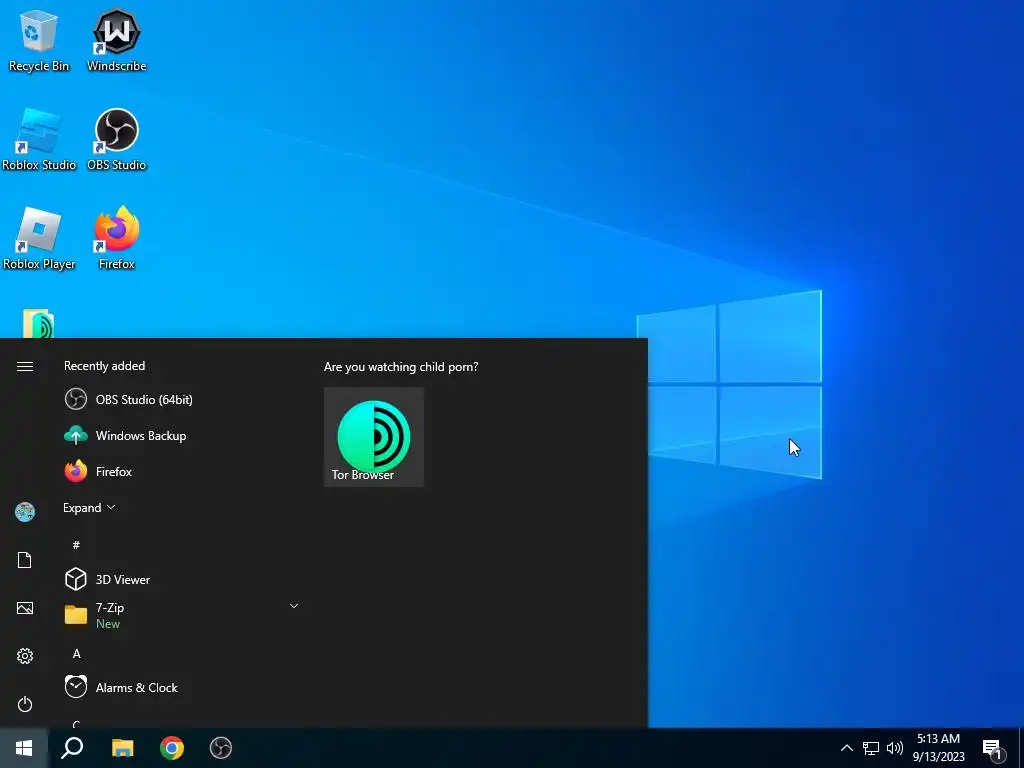Select the OBS Studio desktop shortcut

pos(117,140)
